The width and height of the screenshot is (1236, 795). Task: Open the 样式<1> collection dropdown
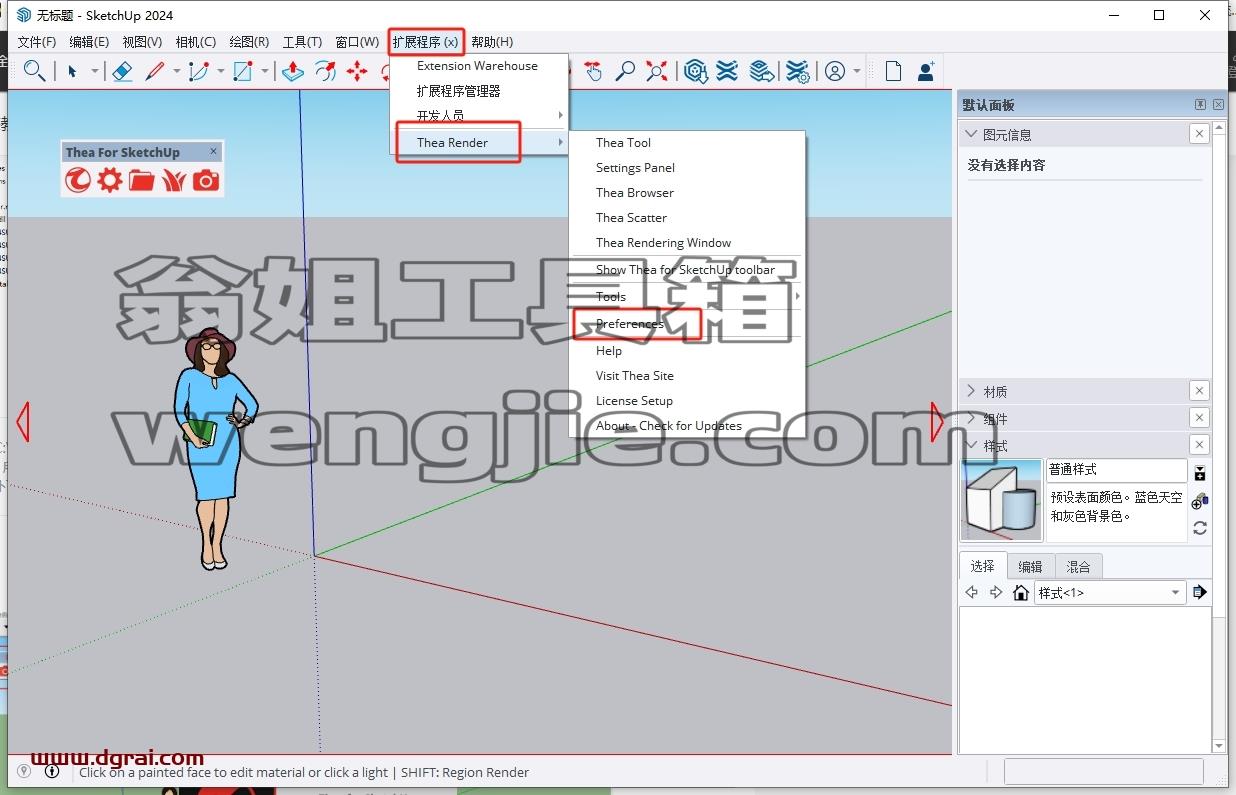coord(1109,592)
